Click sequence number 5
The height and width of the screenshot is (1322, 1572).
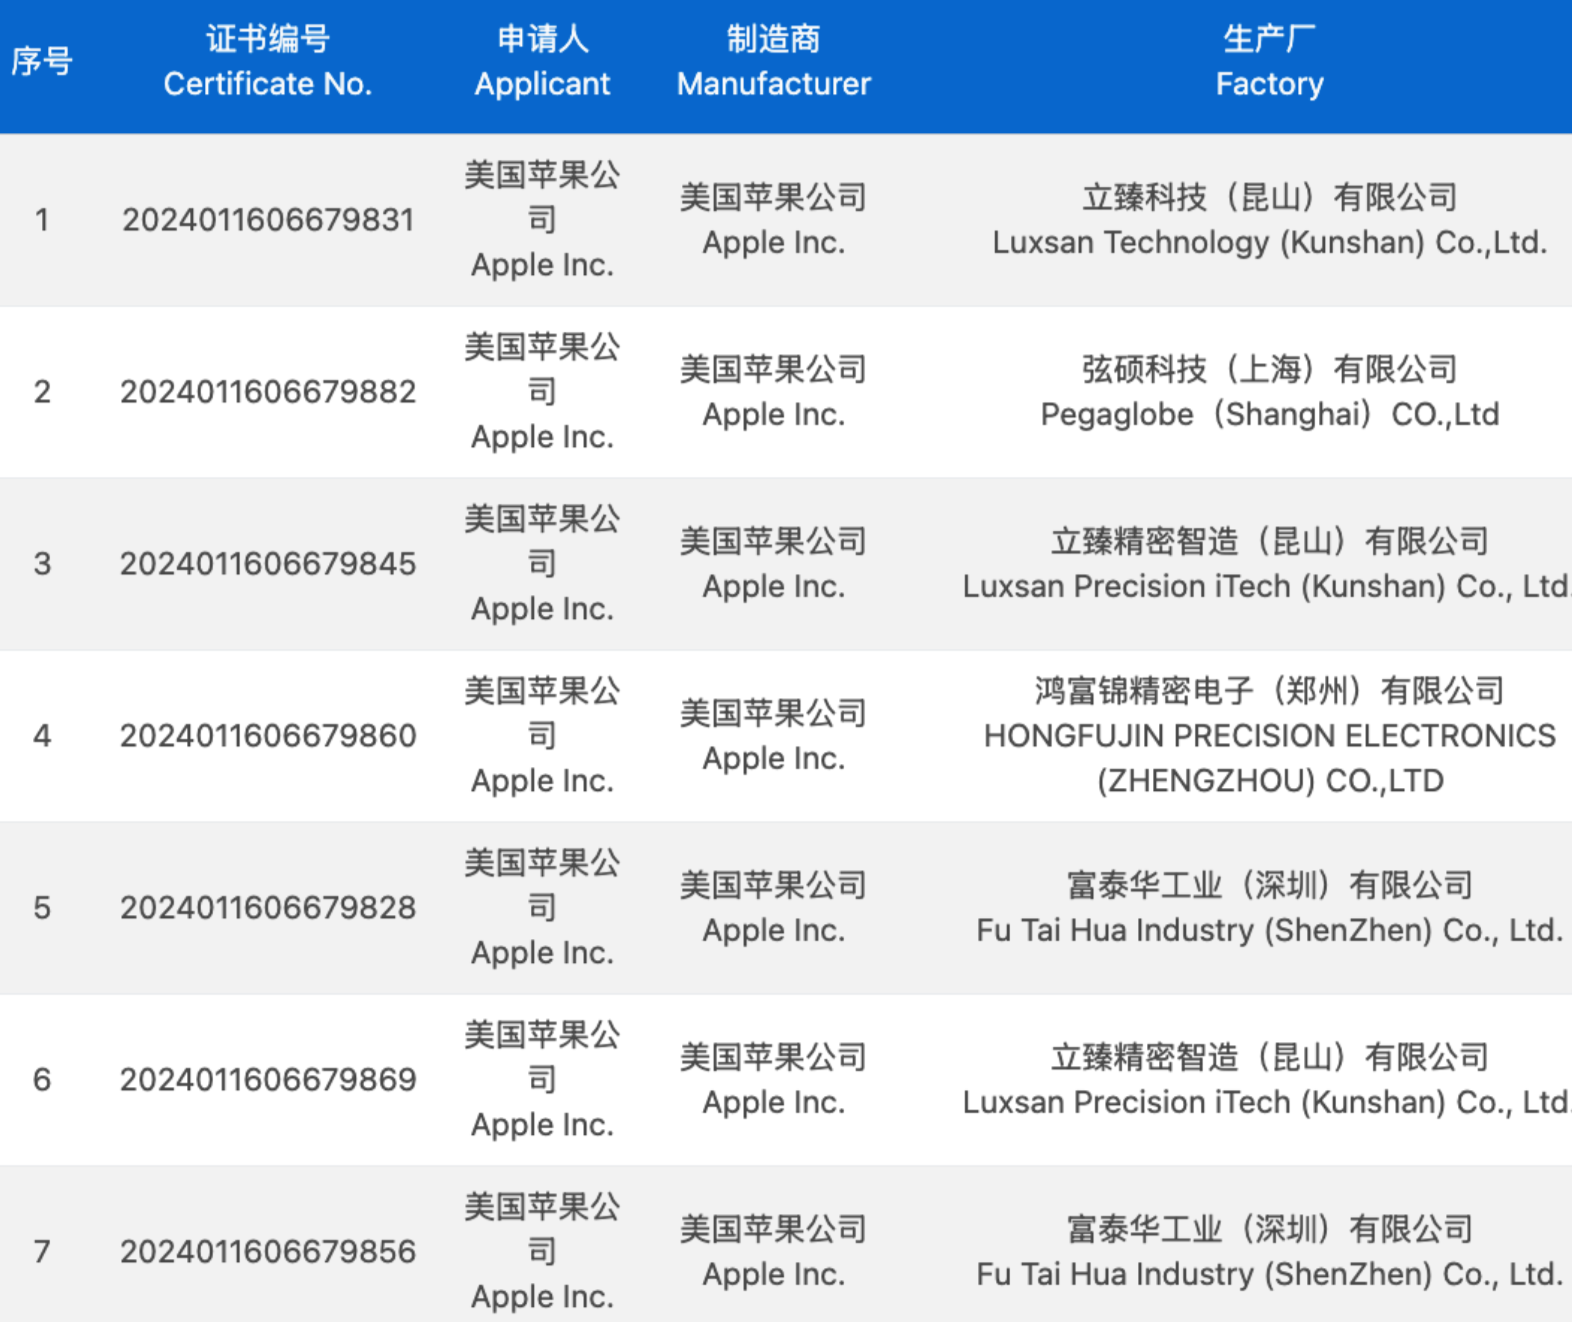coord(42,908)
